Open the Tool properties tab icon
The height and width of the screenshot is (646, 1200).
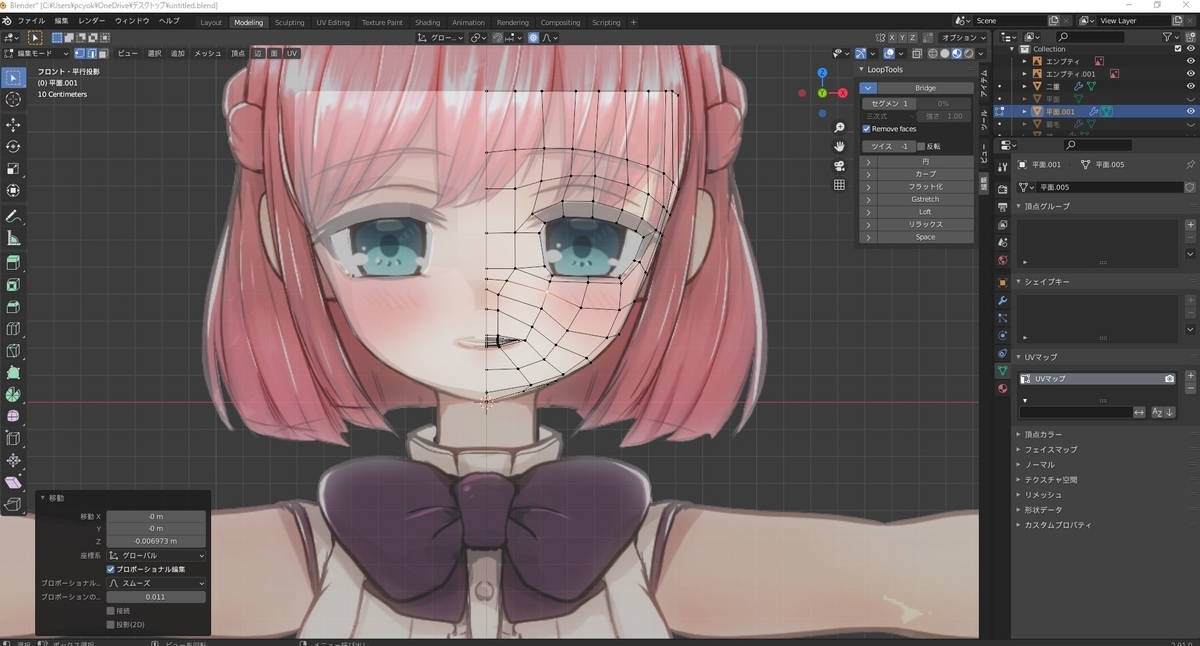click(1002, 165)
